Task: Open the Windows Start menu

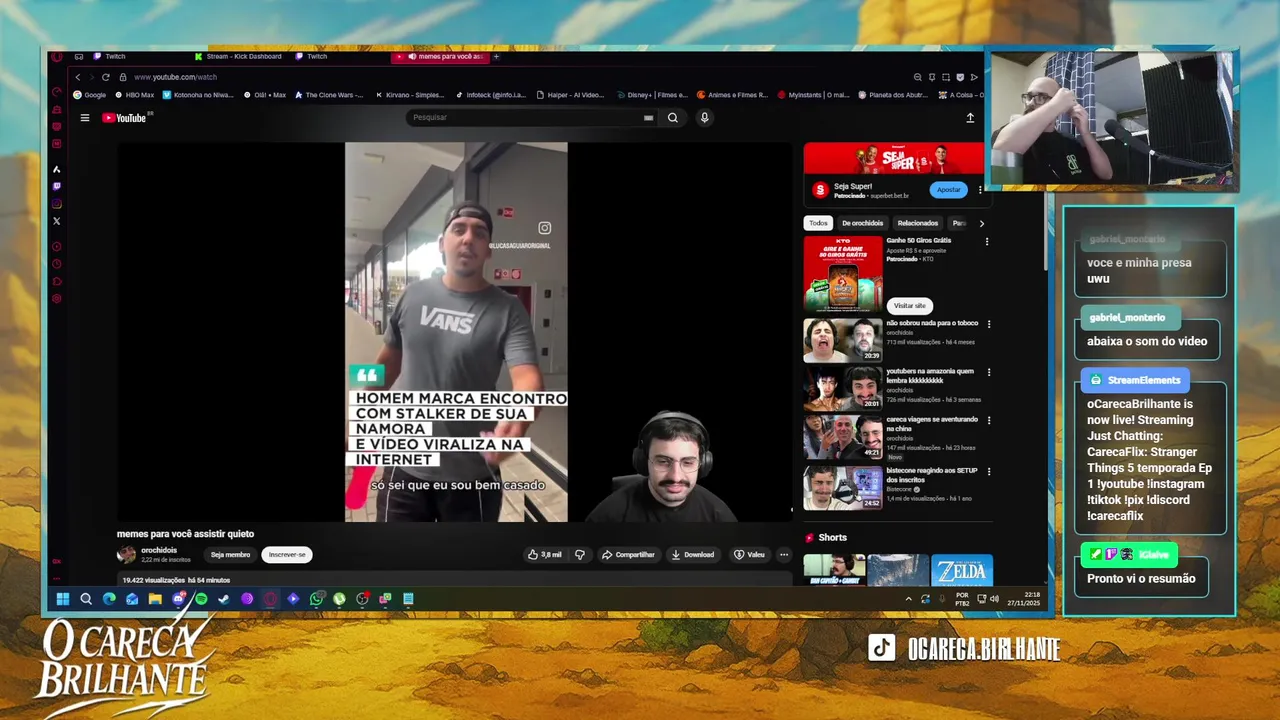Action: point(62,599)
